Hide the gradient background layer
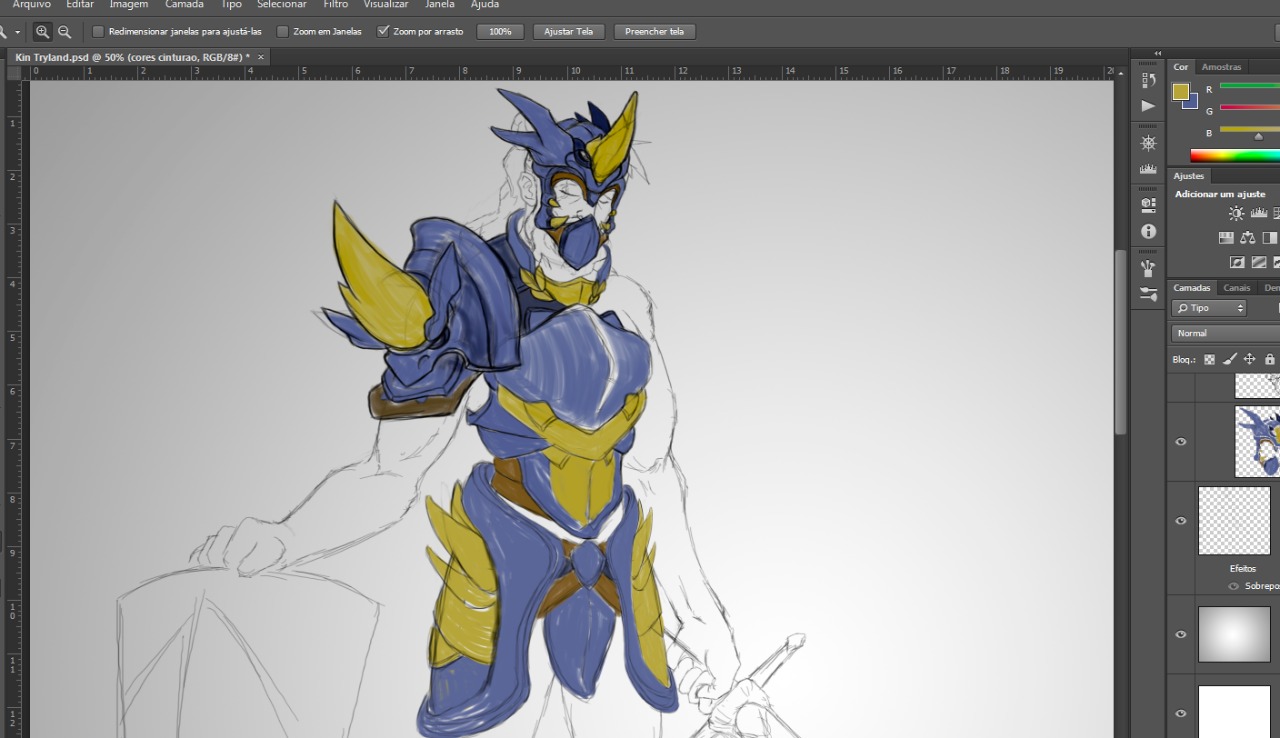This screenshot has width=1280, height=738. click(x=1181, y=634)
